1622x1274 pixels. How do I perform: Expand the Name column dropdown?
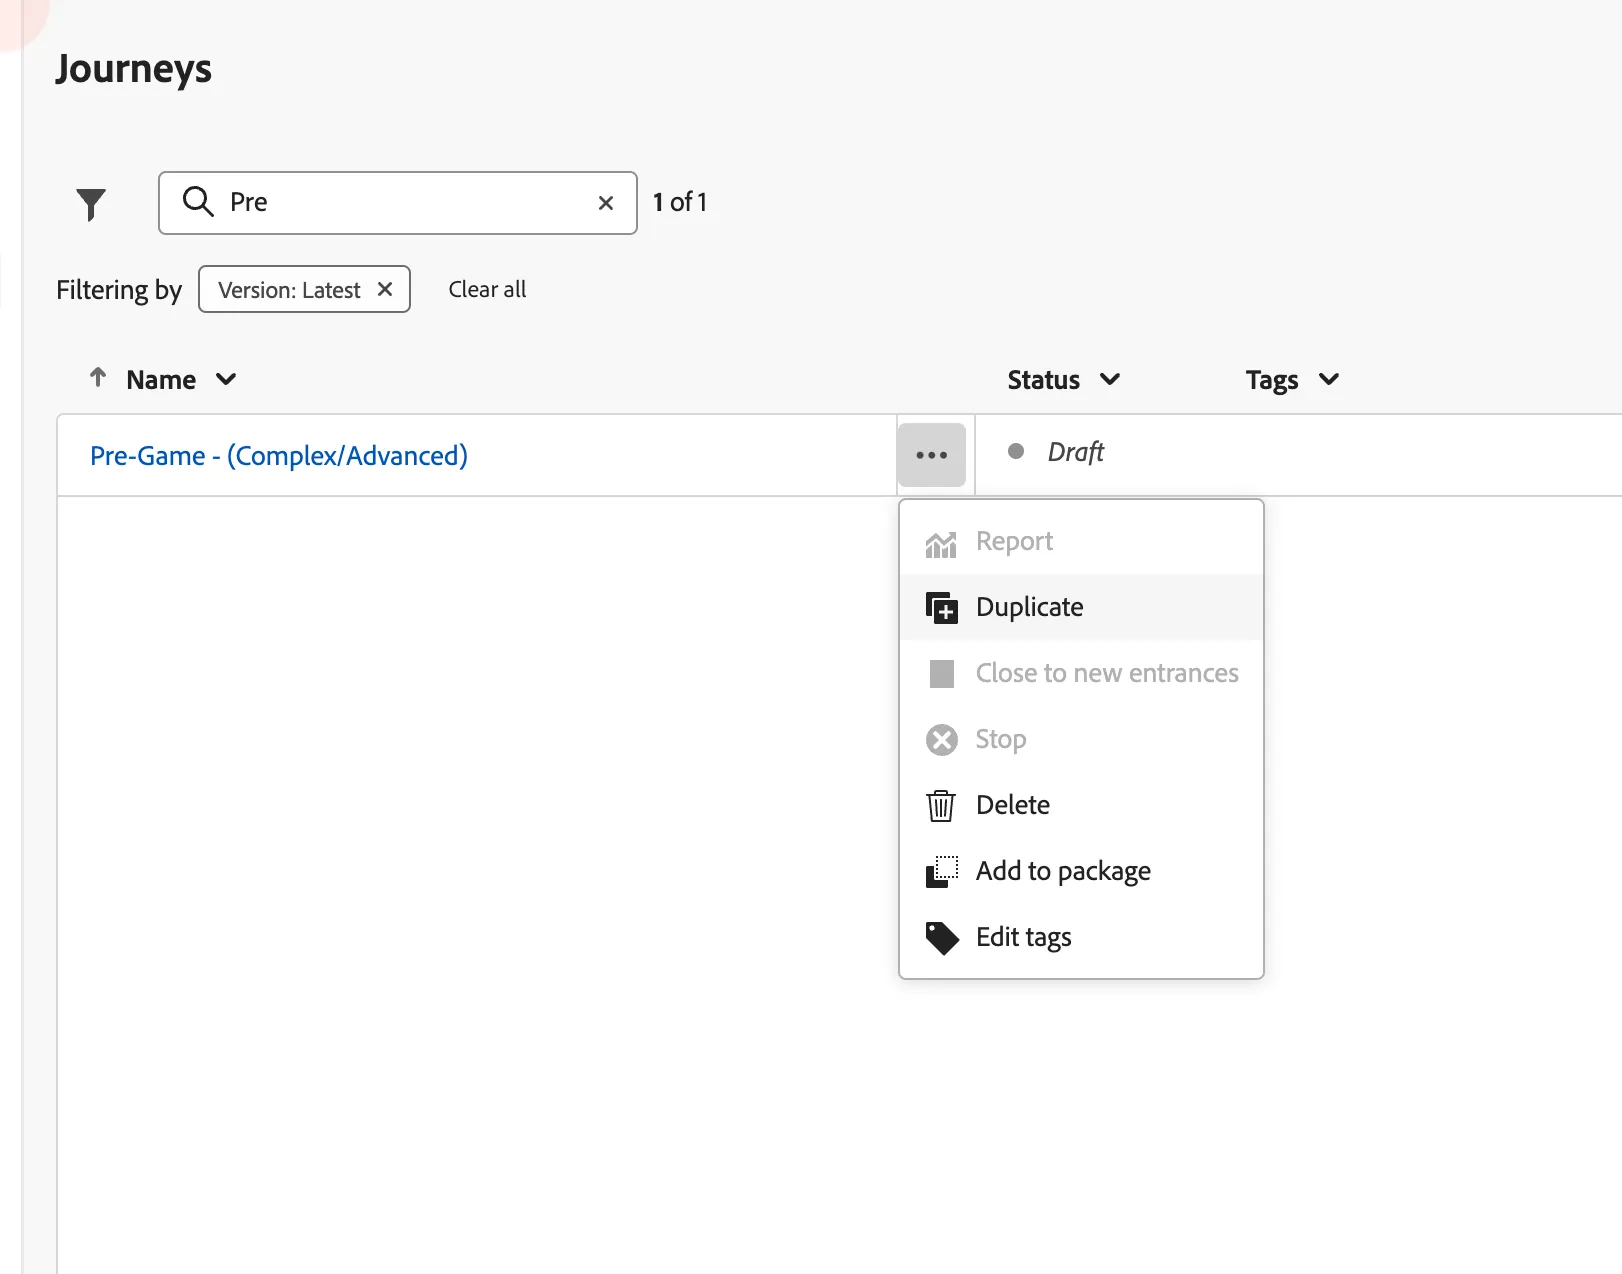tap(227, 379)
